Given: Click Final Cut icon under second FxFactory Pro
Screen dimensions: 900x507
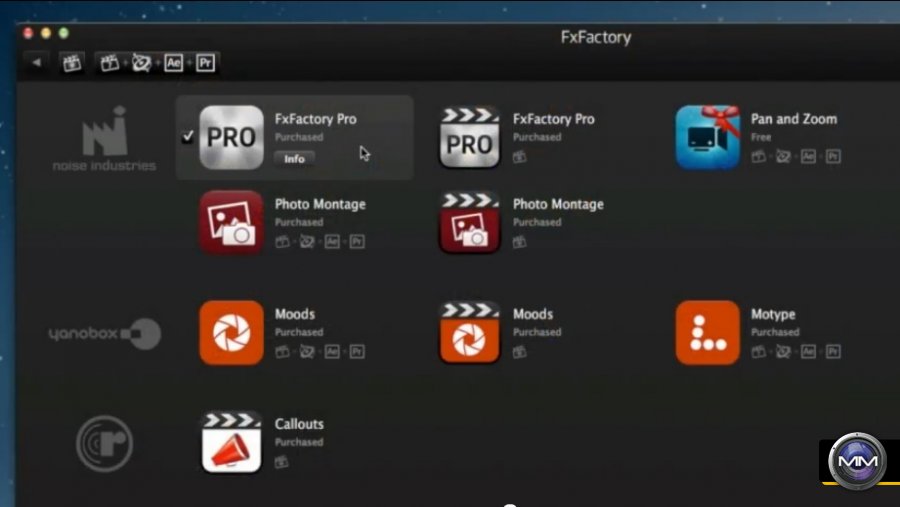Looking at the screenshot, I should pos(519,156).
